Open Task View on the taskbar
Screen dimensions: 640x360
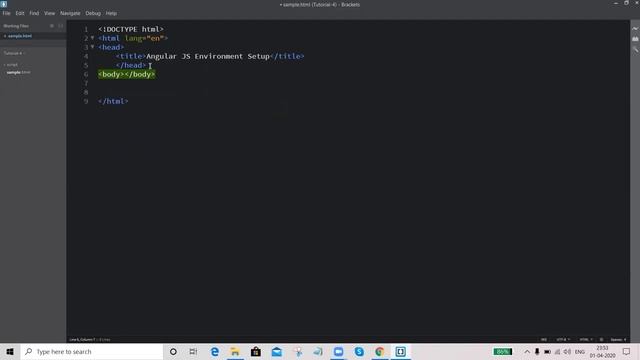tap(193, 351)
